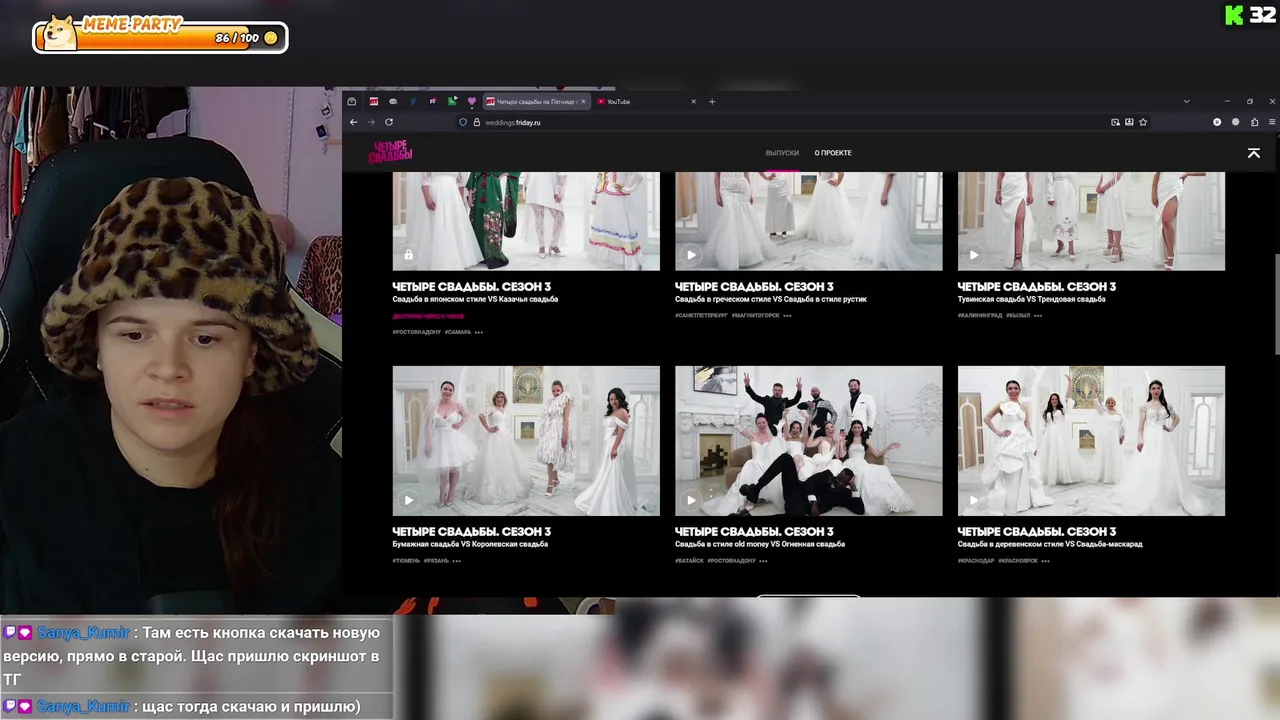The image size is (1280, 720).
Task: Click text Тувинская свадьба VS Трендовая свадьба
Action: (1032, 299)
